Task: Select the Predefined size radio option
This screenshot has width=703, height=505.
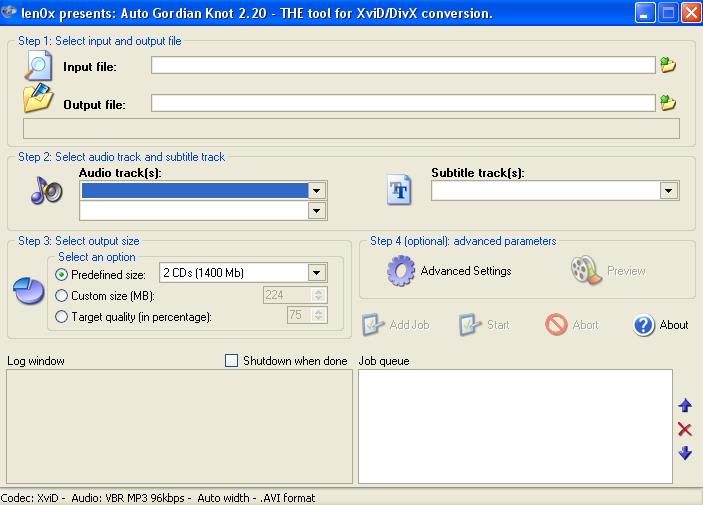Action: coord(61,274)
